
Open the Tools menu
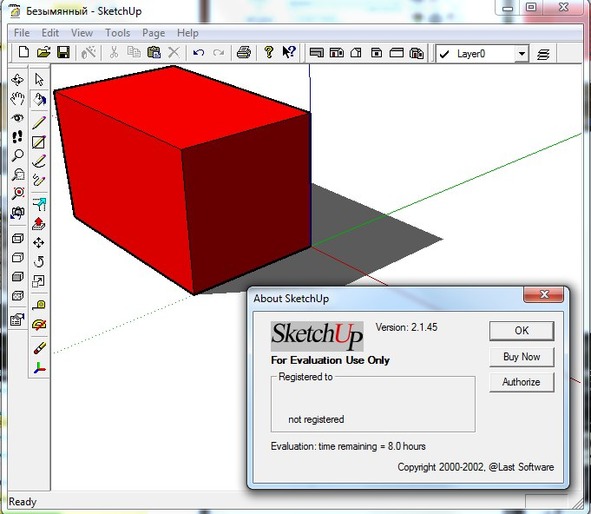tap(117, 33)
